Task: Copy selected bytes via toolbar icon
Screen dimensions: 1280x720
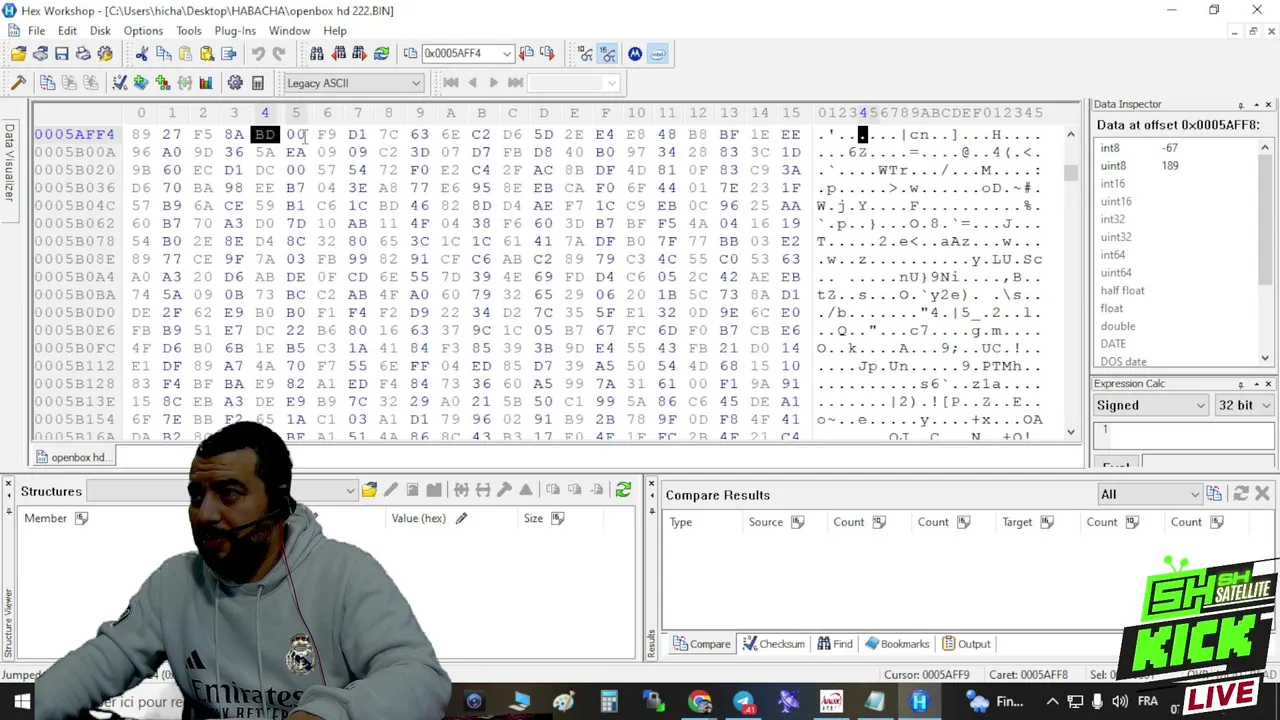Action: tap(163, 54)
